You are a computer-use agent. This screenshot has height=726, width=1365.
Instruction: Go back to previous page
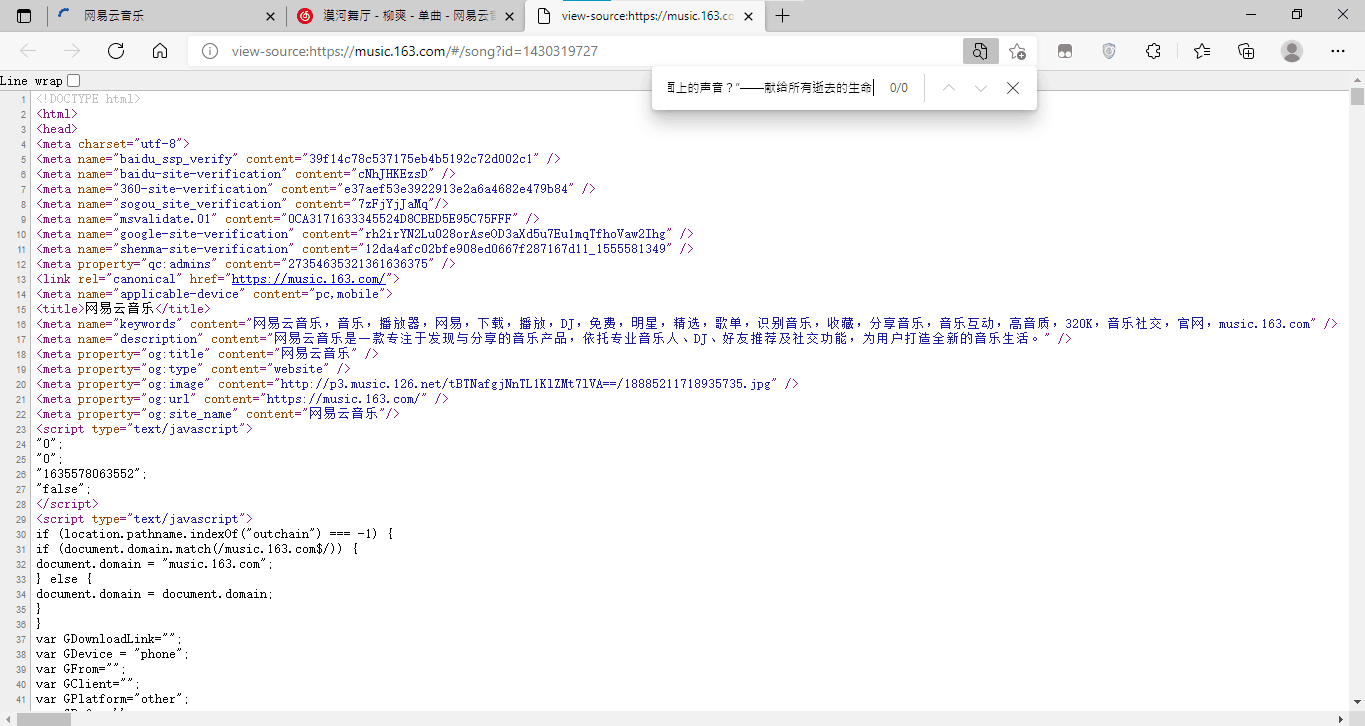[x=28, y=51]
